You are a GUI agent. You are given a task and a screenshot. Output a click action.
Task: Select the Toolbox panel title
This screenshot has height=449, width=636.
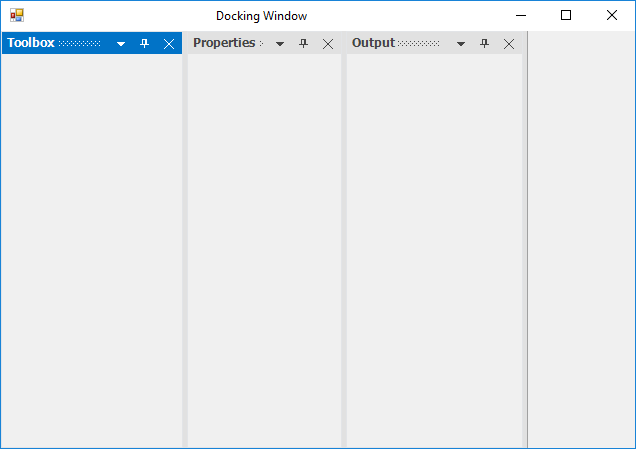[x=31, y=43]
